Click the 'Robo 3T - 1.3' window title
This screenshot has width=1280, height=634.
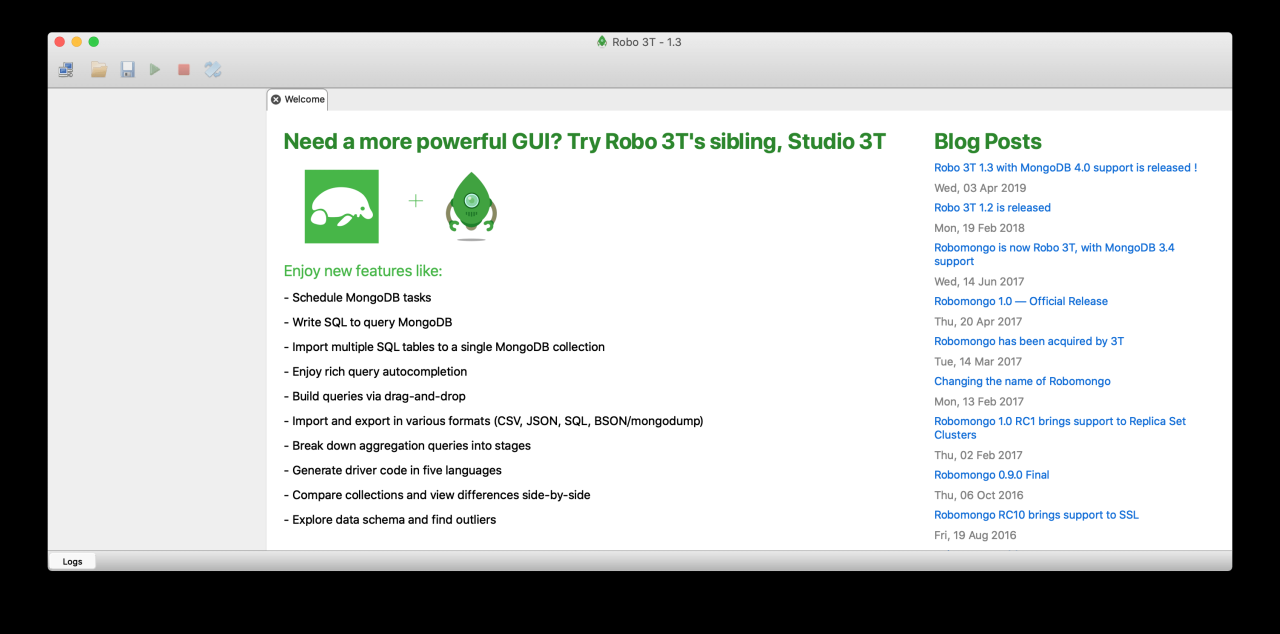pyautogui.click(x=647, y=42)
